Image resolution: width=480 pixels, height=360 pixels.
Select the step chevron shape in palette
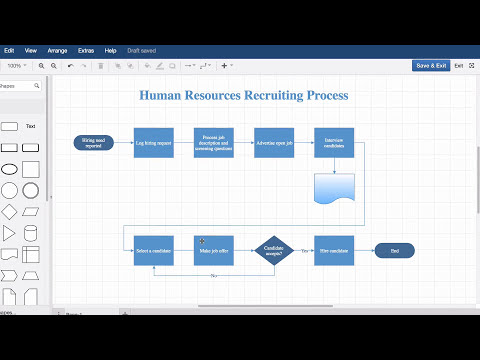[9, 276]
